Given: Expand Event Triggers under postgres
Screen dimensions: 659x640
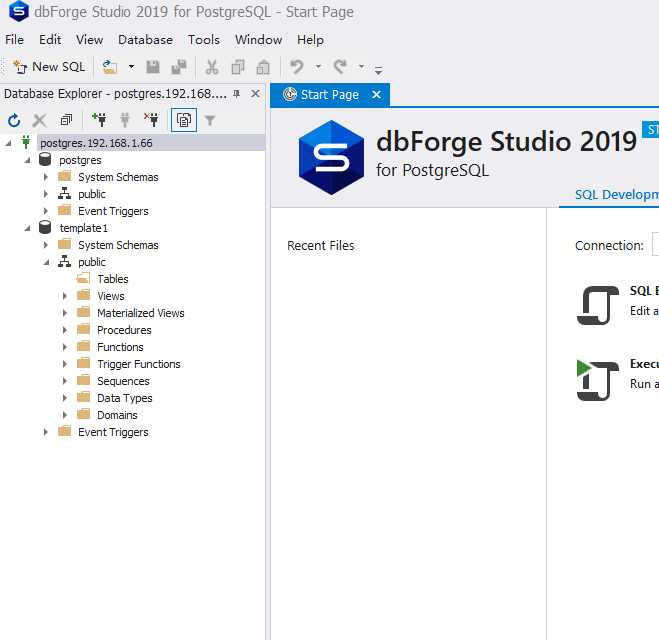Looking at the screenshot, I should (x=46, y=211).
